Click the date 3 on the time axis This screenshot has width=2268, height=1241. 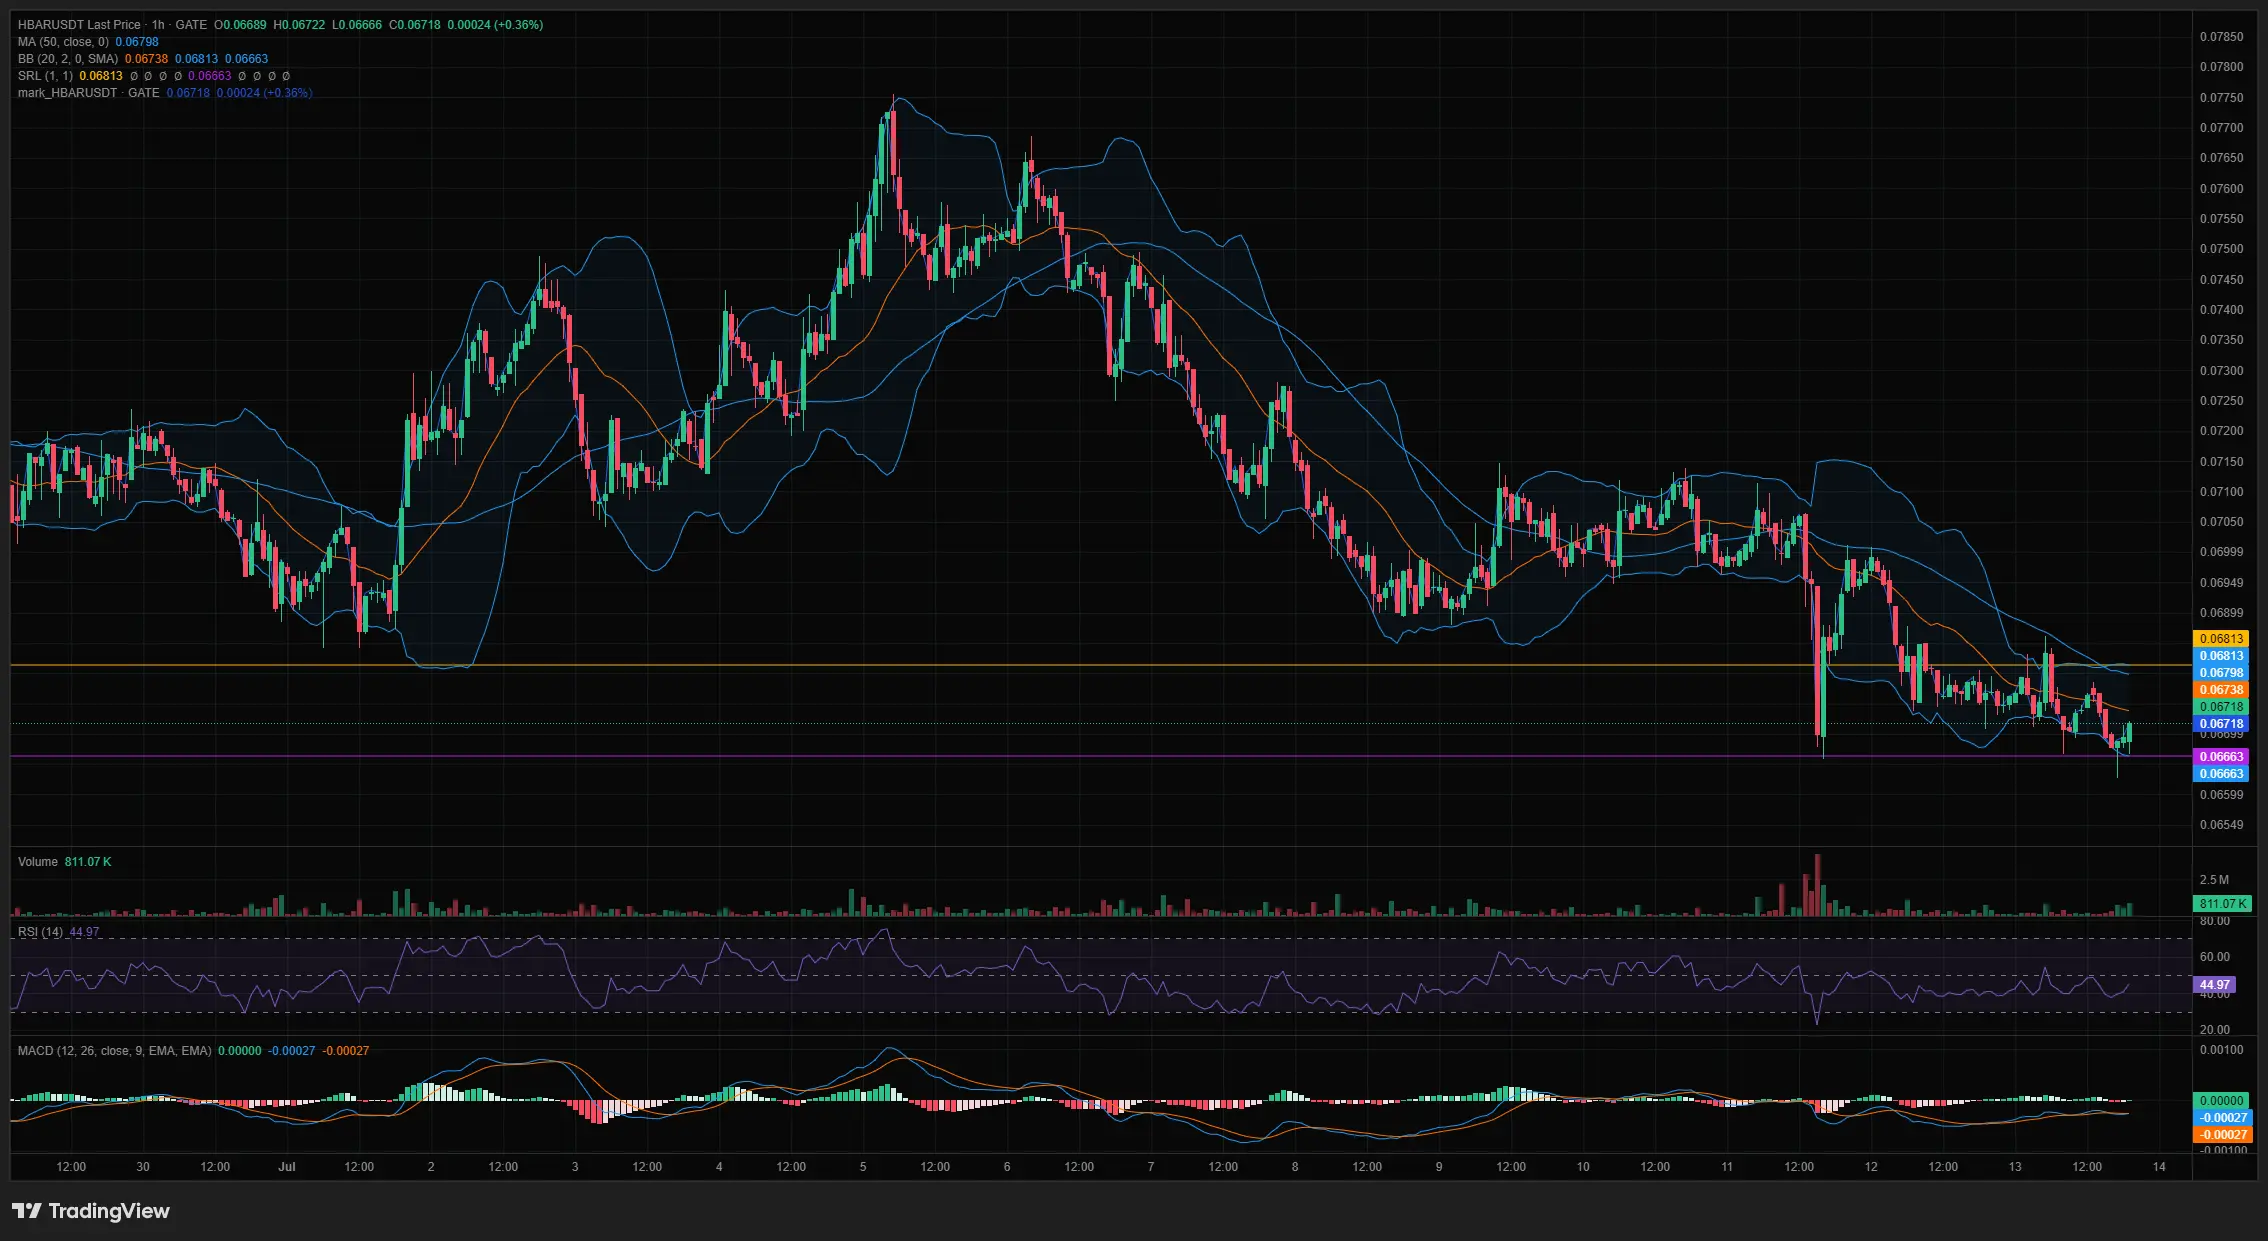coord(575,1166)
